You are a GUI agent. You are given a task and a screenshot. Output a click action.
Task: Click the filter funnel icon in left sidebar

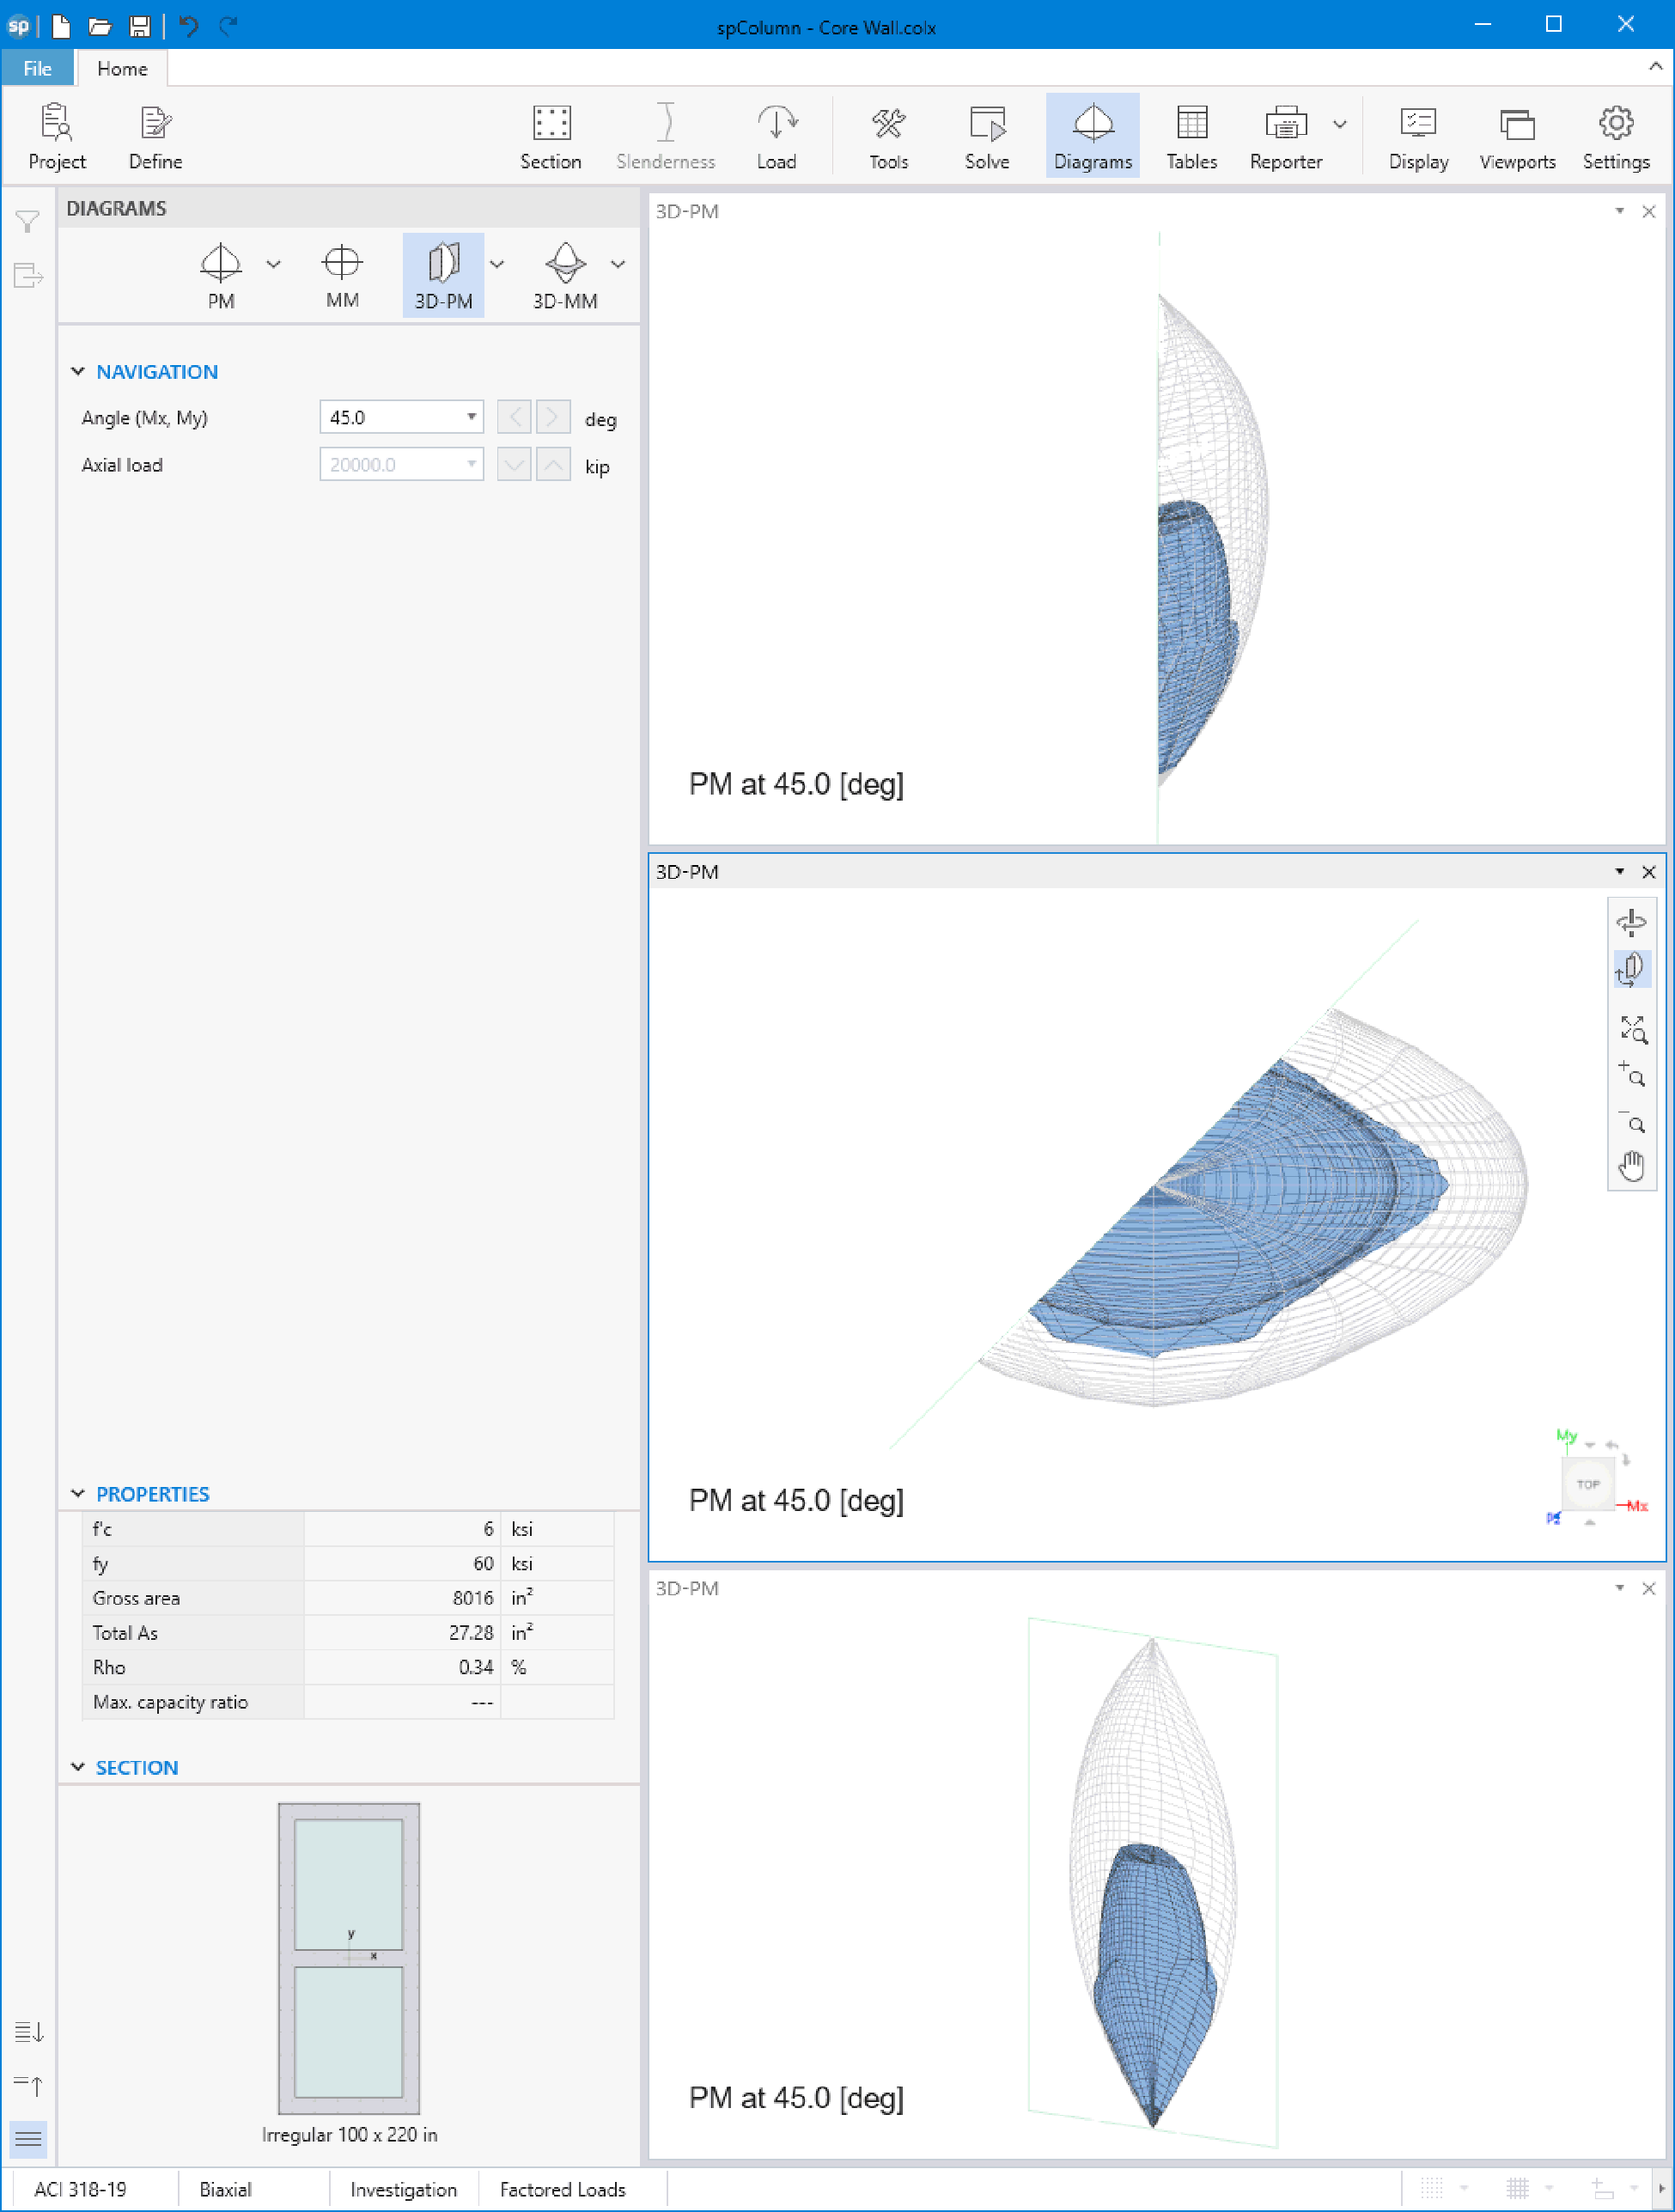tap(28, 222)
